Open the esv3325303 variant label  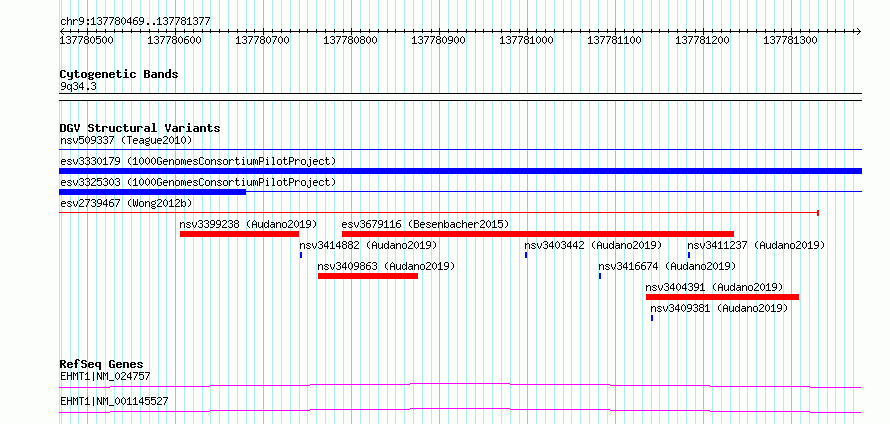pos(198,182)
